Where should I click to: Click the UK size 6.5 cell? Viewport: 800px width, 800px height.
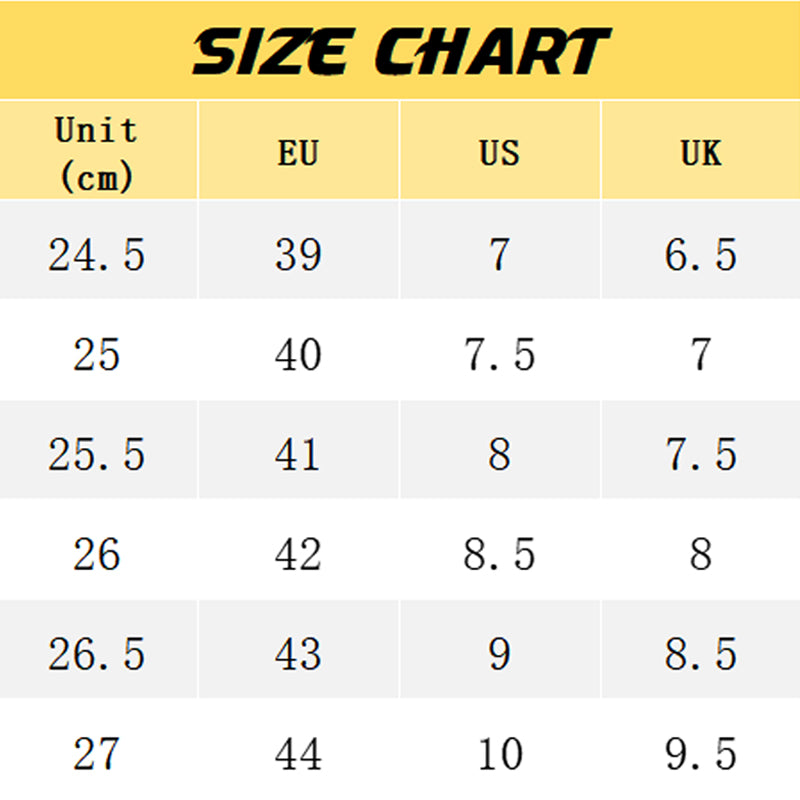point(701,249)
